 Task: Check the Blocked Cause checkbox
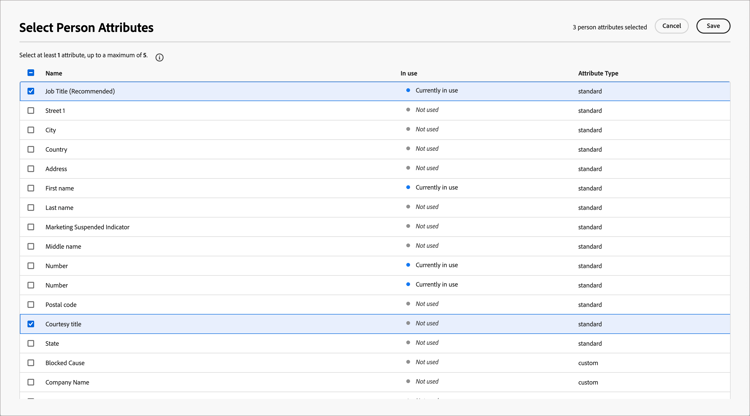click(31, 363)
